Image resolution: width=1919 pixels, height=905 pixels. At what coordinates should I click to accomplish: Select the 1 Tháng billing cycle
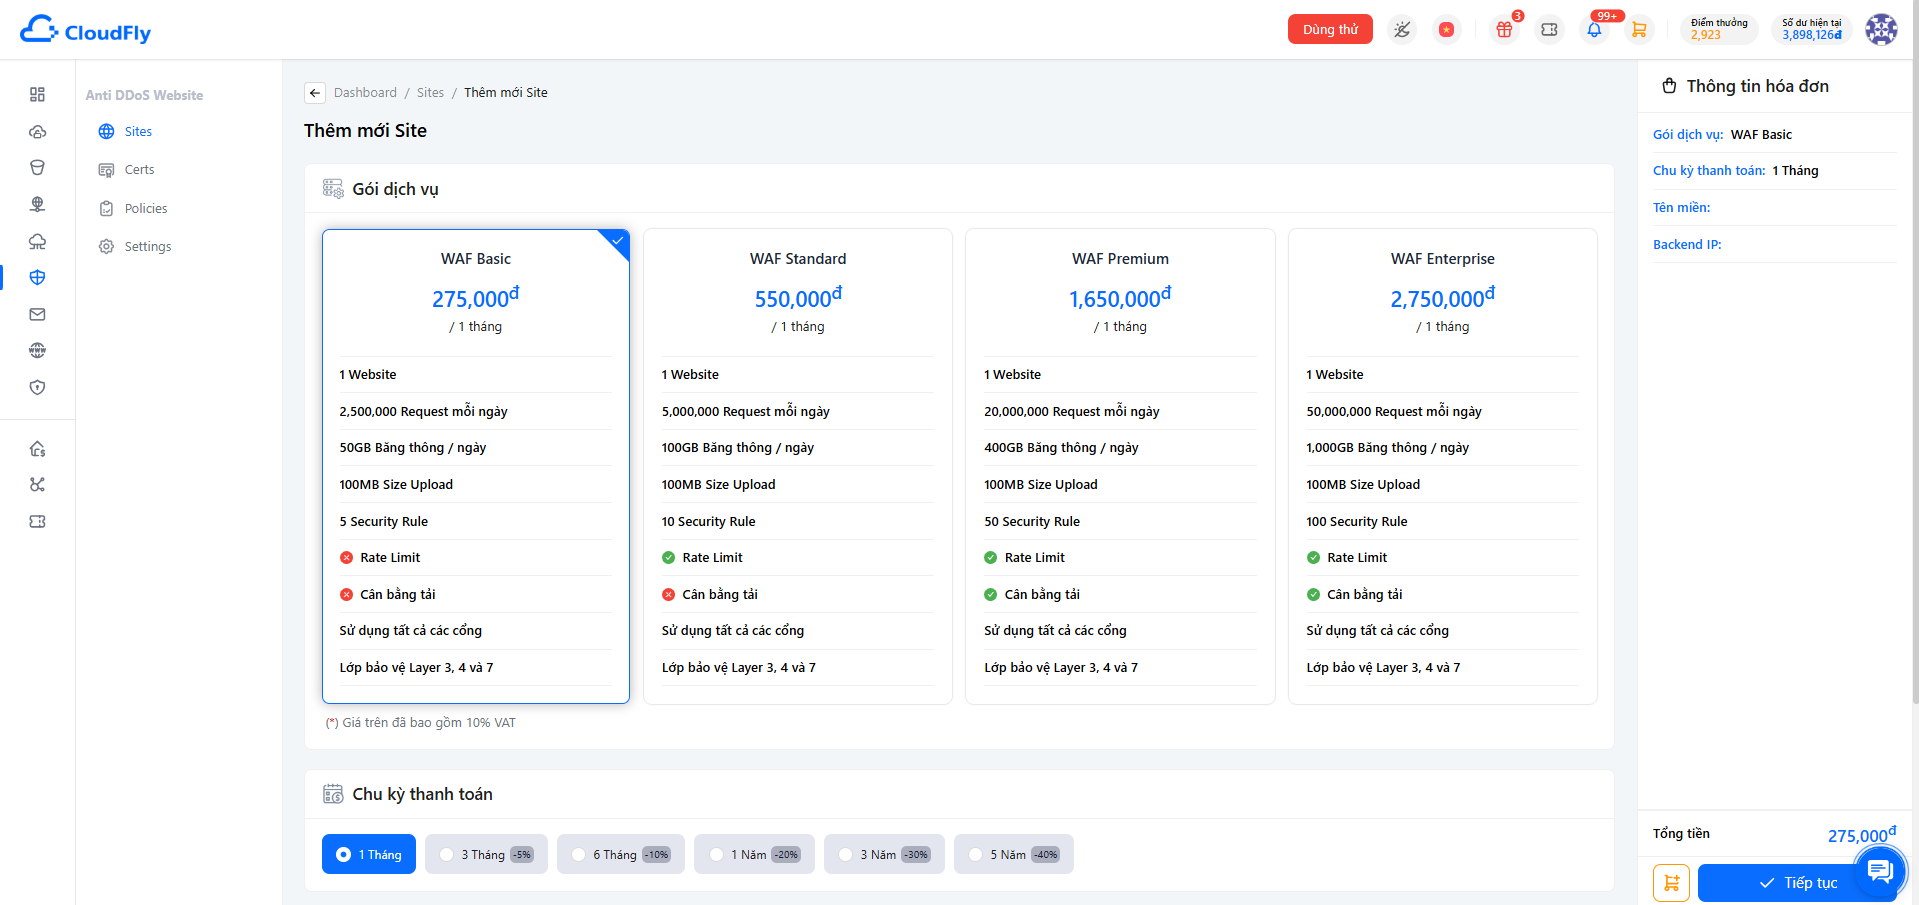point(369,854)
